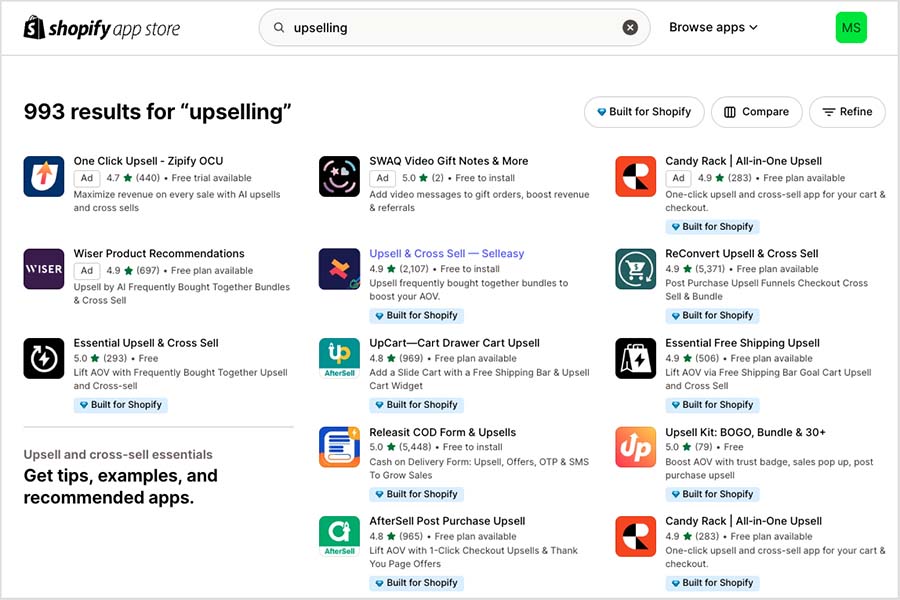Expand the Browse apps menu
This screenshot has width=900, height=600.
713,28
